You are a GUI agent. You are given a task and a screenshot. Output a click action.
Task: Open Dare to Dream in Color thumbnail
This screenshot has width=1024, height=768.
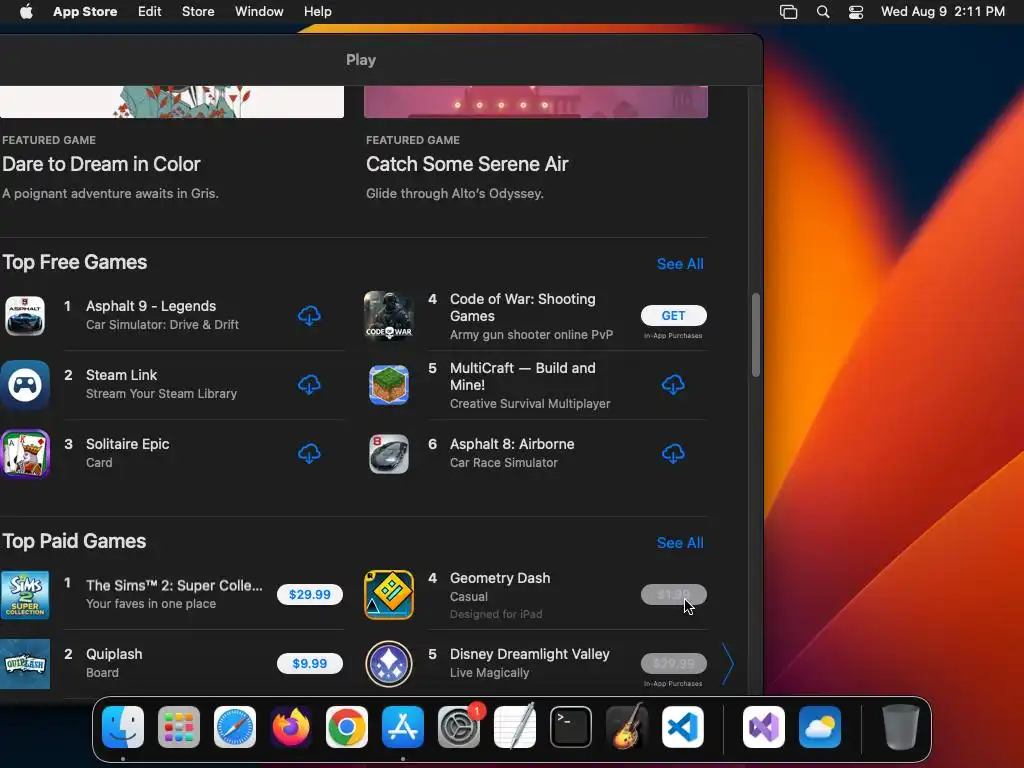point(172,102)
